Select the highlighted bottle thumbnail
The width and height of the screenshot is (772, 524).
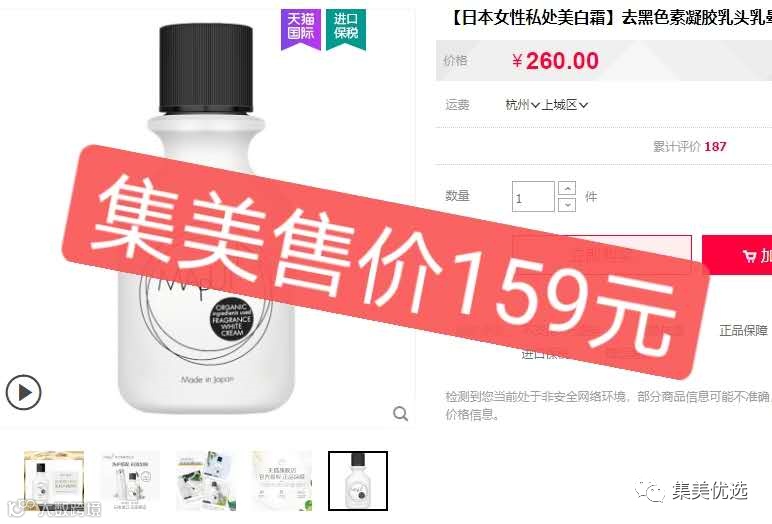358,481
